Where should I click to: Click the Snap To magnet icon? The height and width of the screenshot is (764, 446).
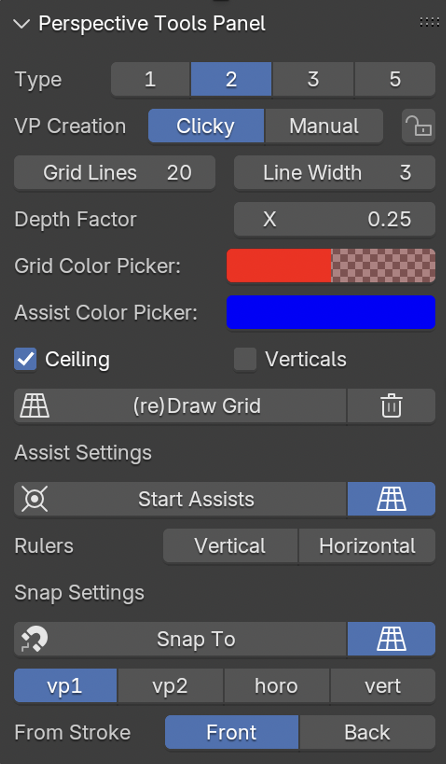pyautogui.click(x=35, y=639)
